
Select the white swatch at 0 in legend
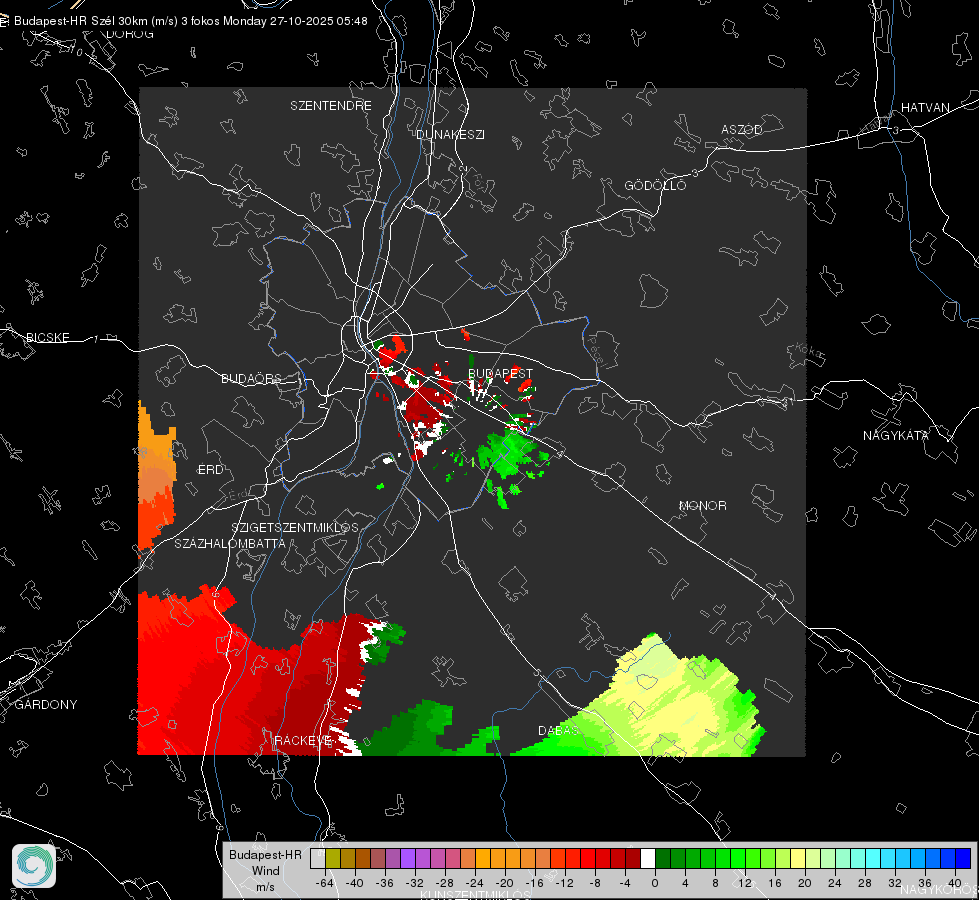point(648,858)
